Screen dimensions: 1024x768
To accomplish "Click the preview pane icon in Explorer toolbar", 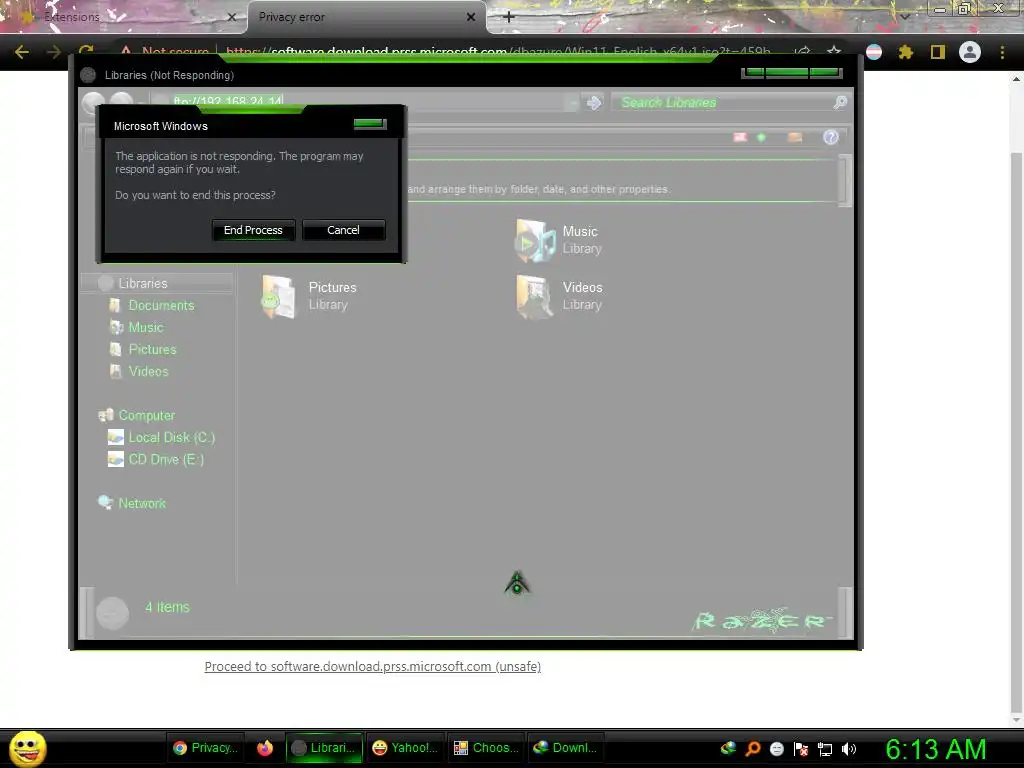I will tap(795, 137).
